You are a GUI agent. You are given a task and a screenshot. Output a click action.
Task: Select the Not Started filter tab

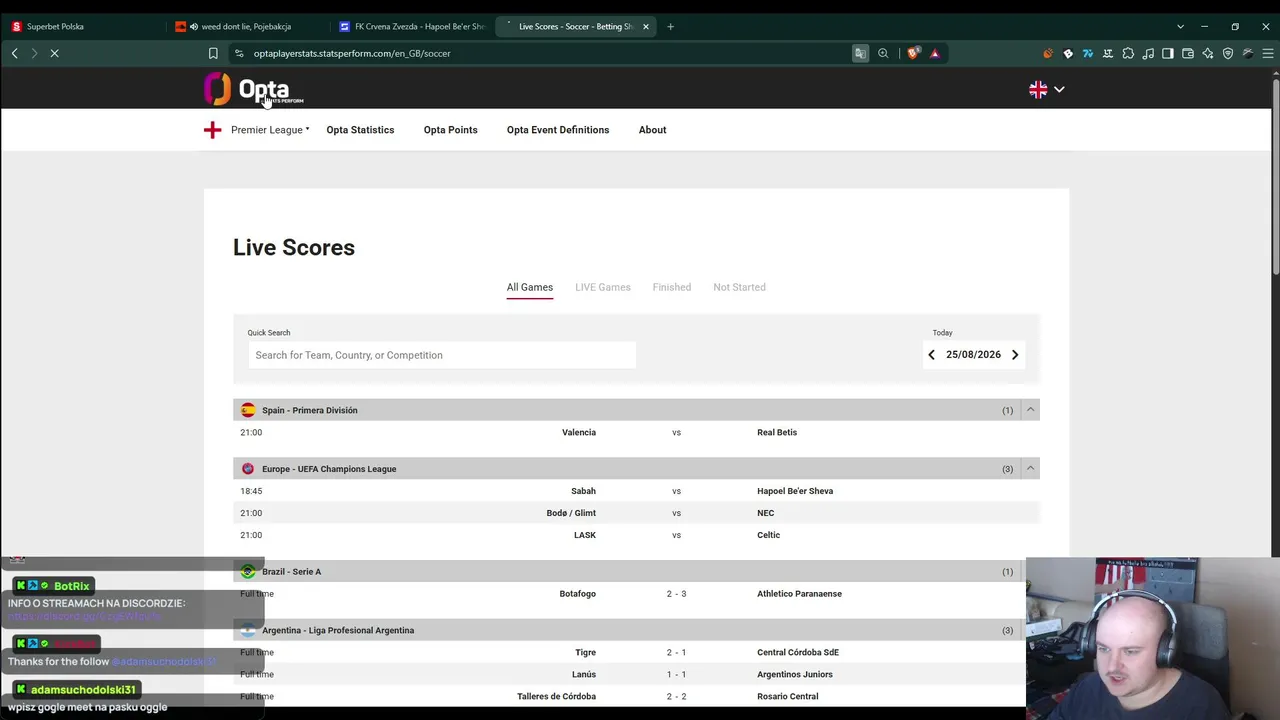click(x=739, y=287)
